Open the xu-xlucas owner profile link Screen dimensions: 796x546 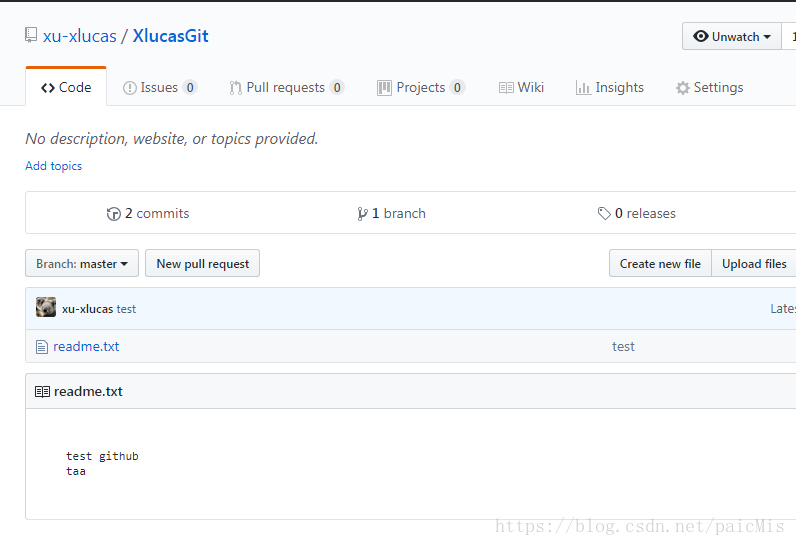coord(80,36)
